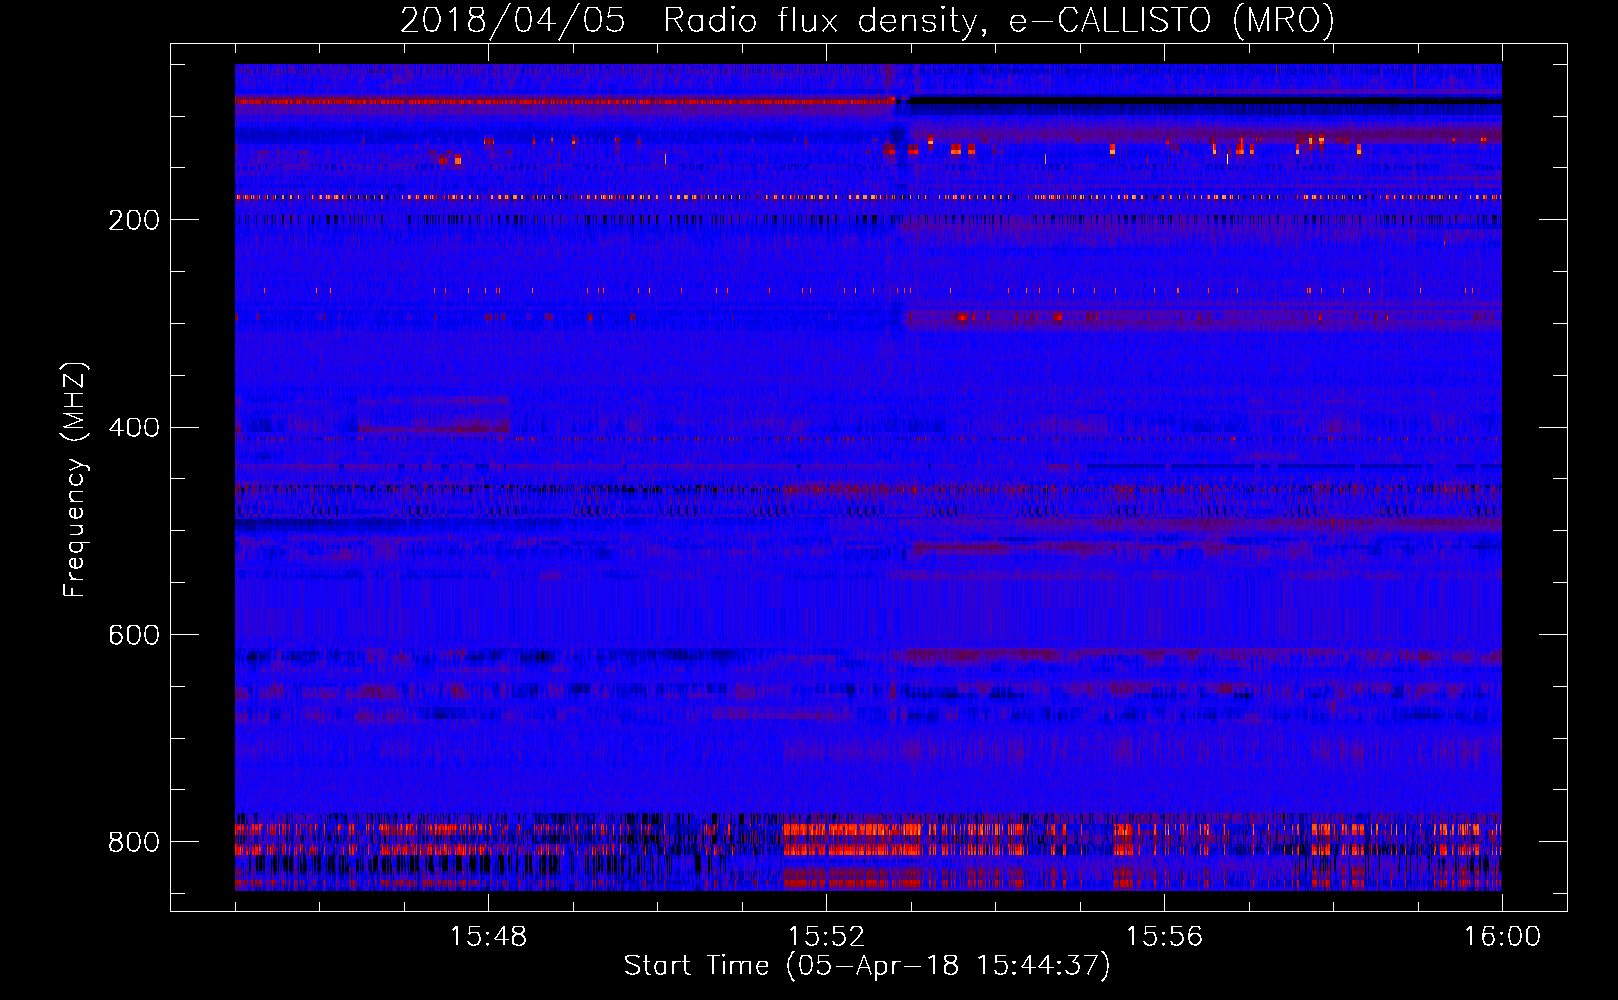Viewport: 1618px width, 1000px height.
Task: Click the 800 frequency tick label
Action: coord(134,842)
